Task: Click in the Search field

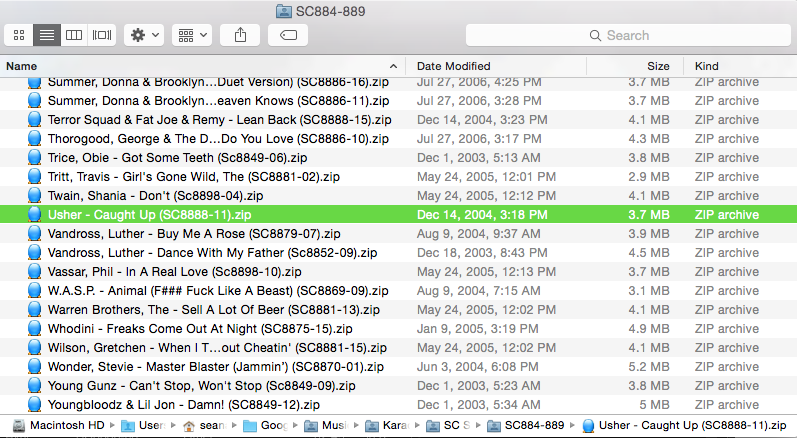Action: [628, 35]
